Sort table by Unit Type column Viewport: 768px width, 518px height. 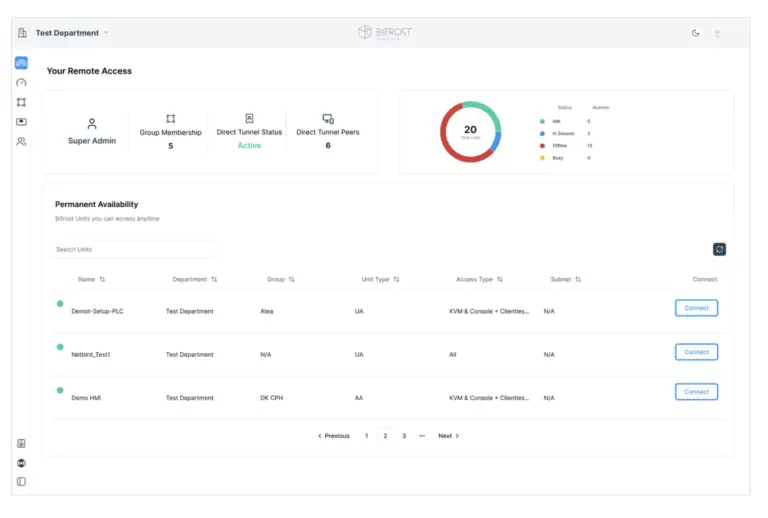(x=380, y=279)
